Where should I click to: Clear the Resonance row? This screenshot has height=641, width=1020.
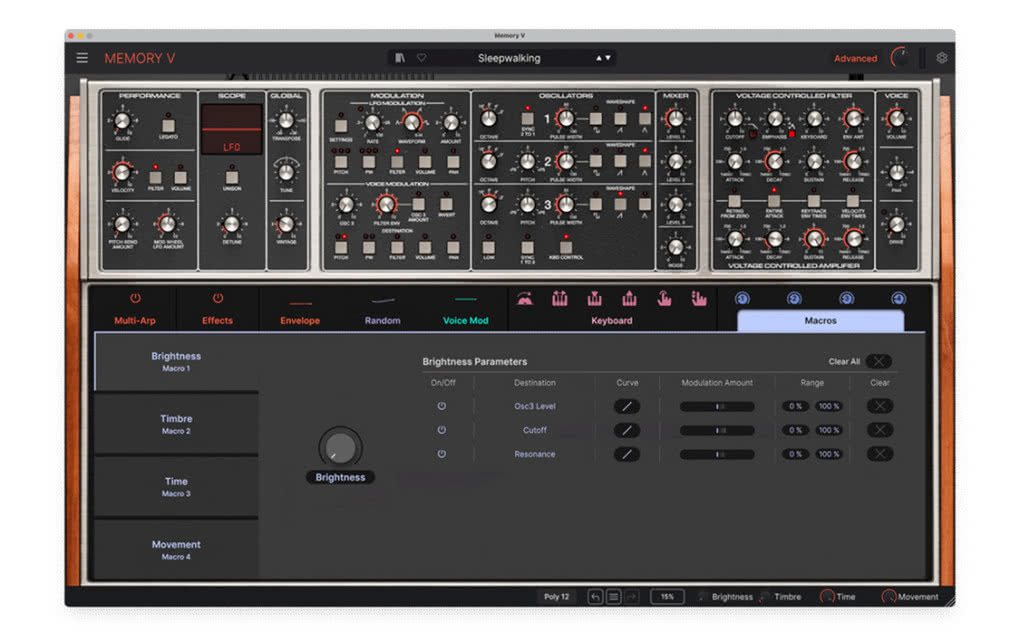click(x=879, y=454)
